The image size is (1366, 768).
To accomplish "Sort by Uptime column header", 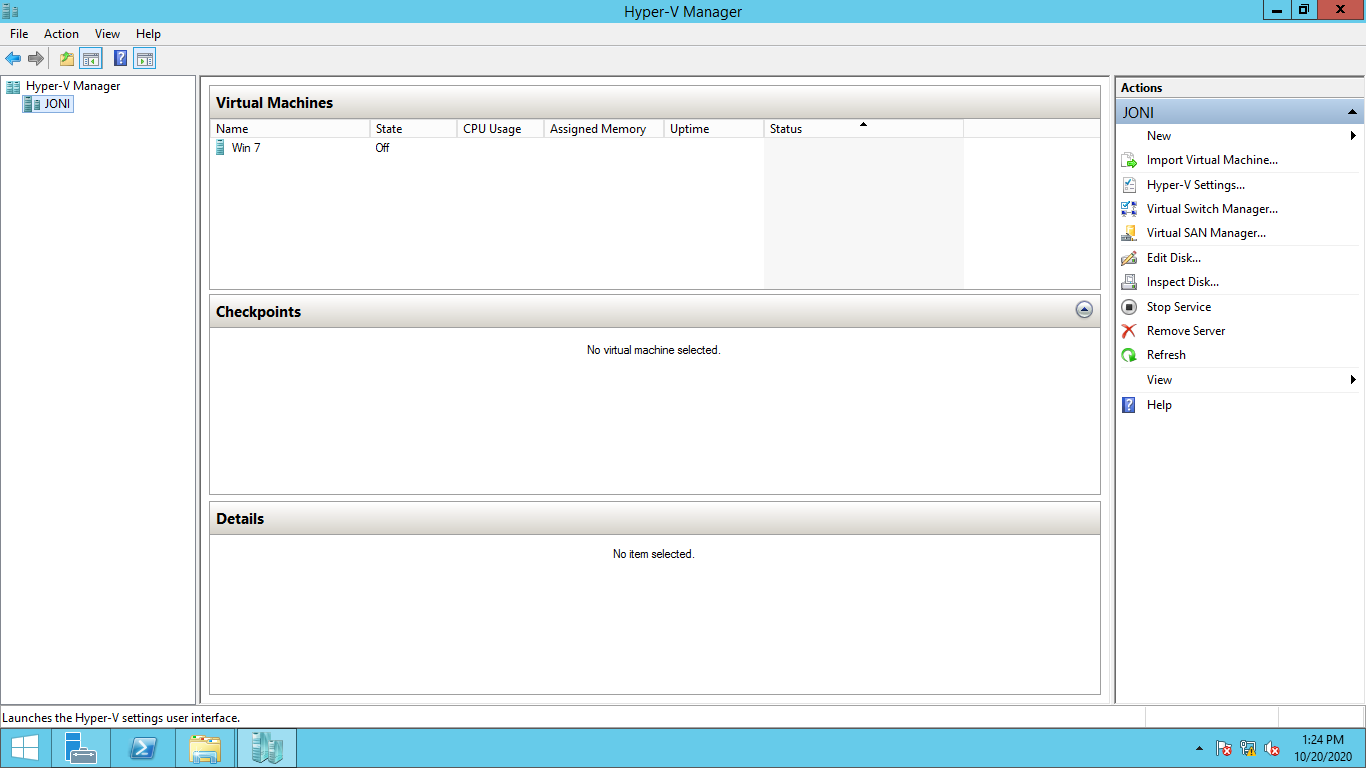I will coord(714,129).
